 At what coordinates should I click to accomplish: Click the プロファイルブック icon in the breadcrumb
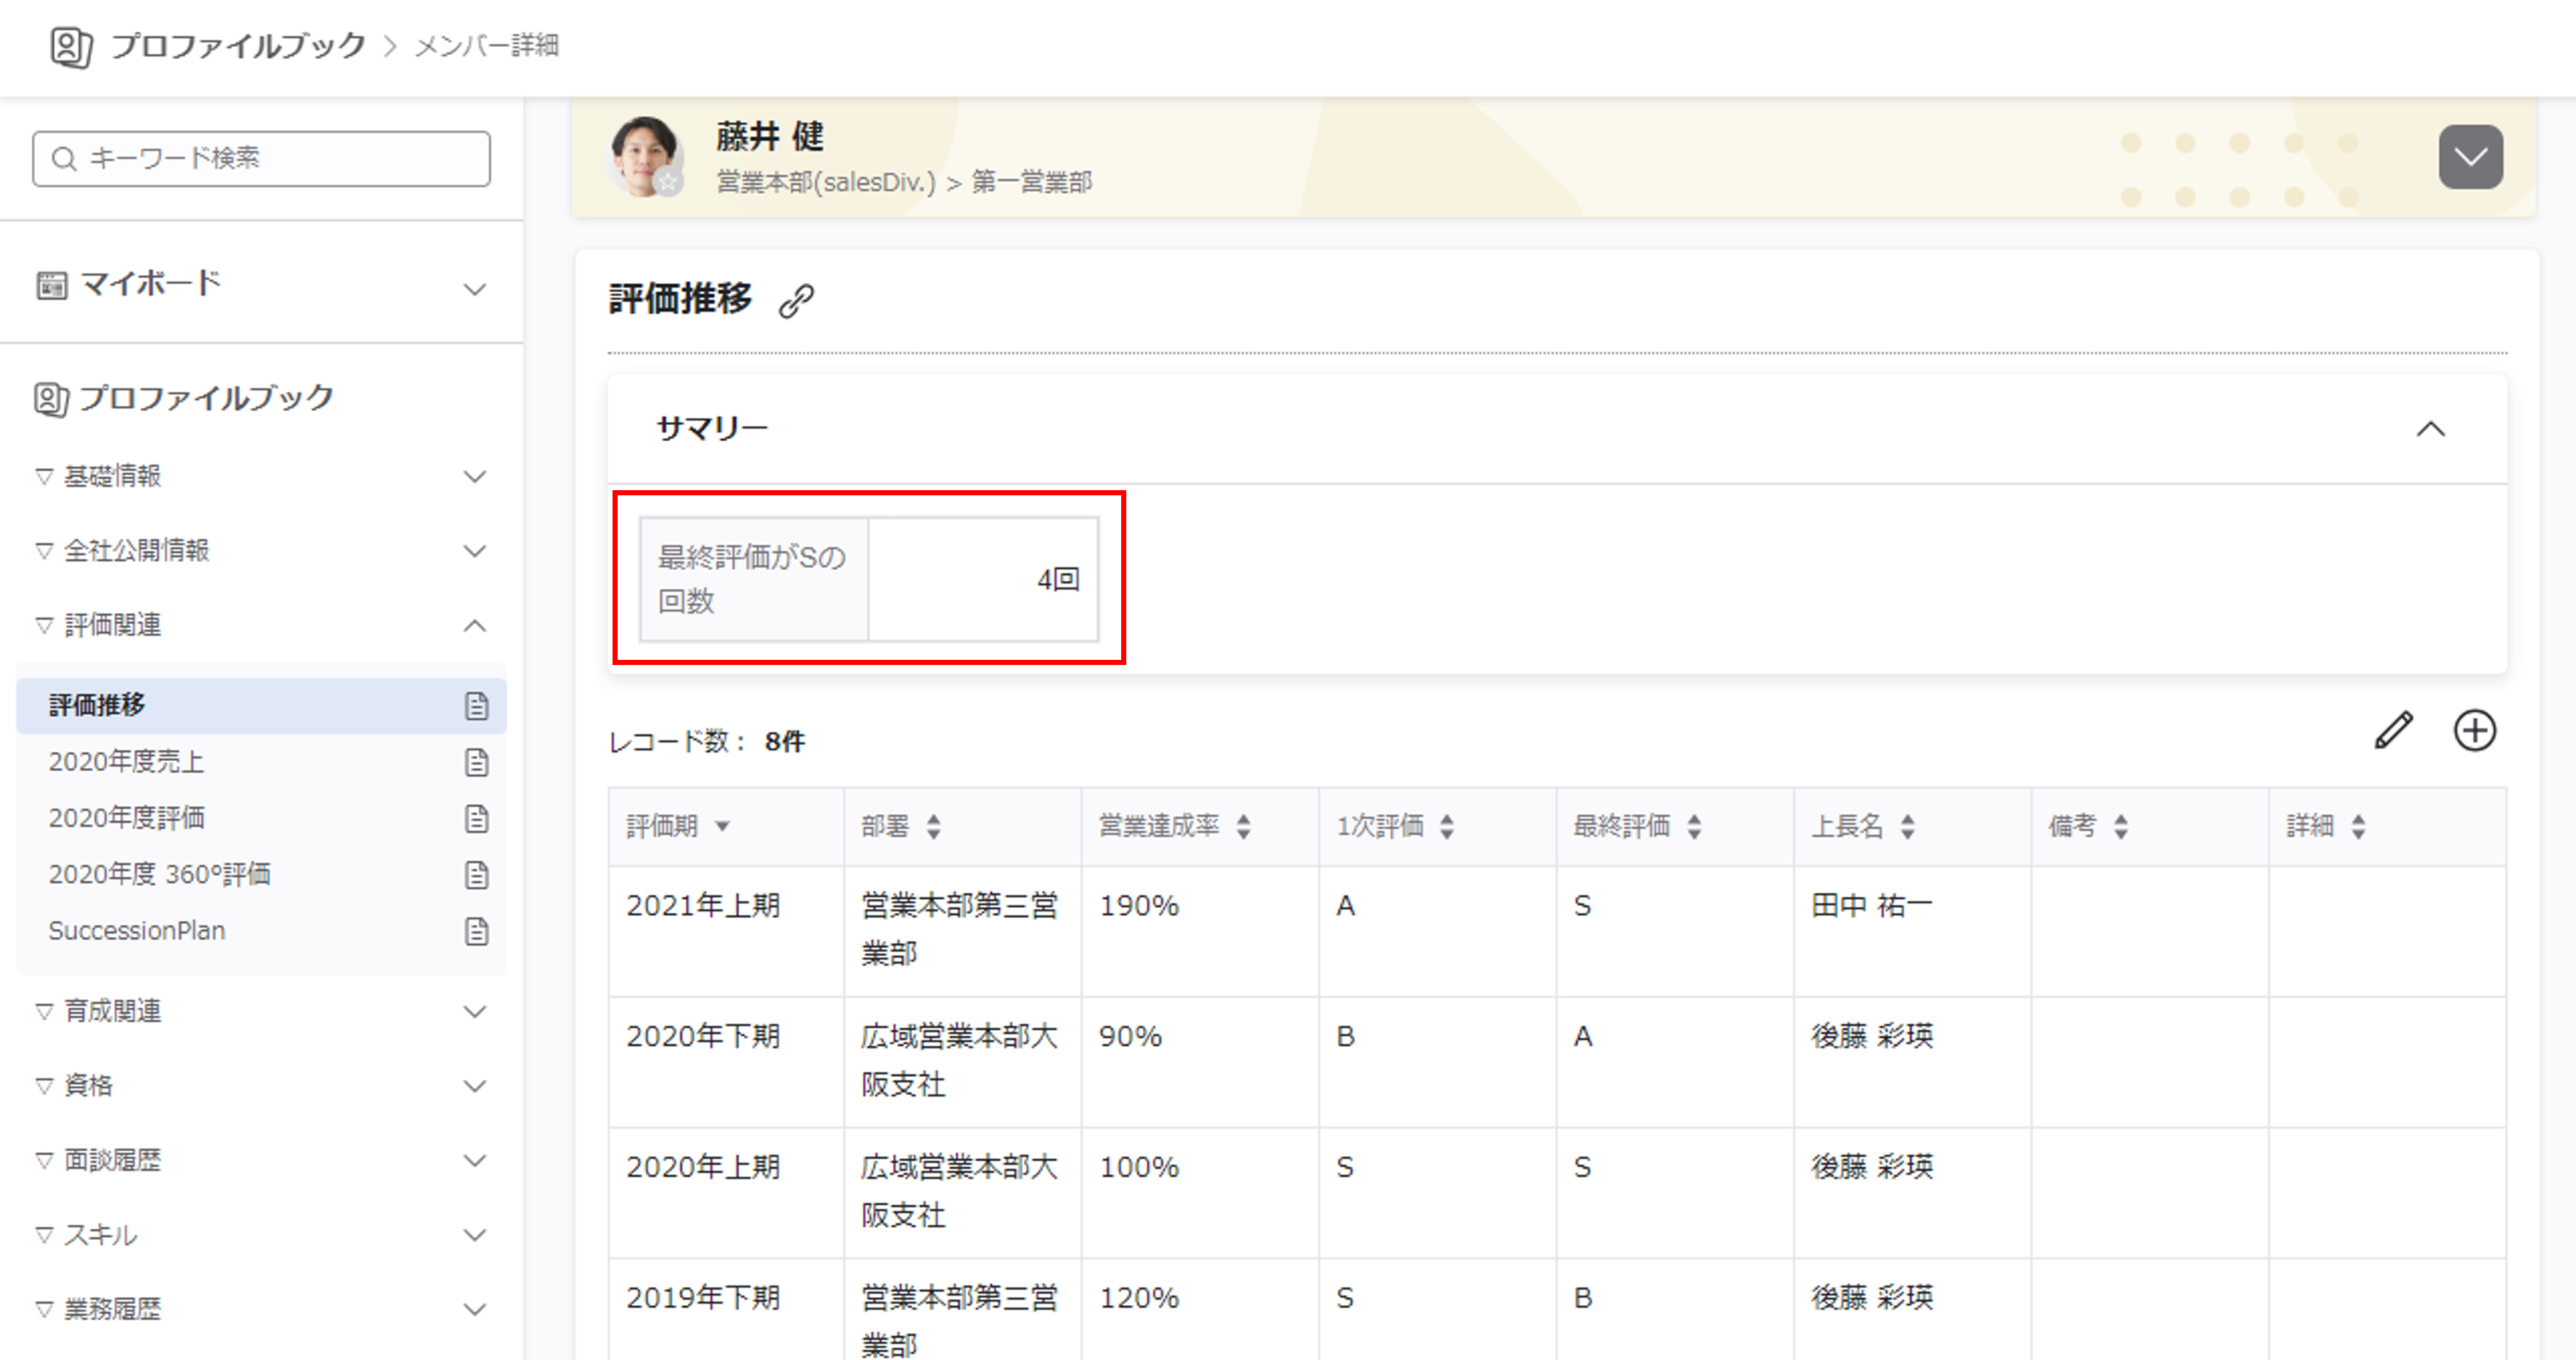[x=70, y=46]
